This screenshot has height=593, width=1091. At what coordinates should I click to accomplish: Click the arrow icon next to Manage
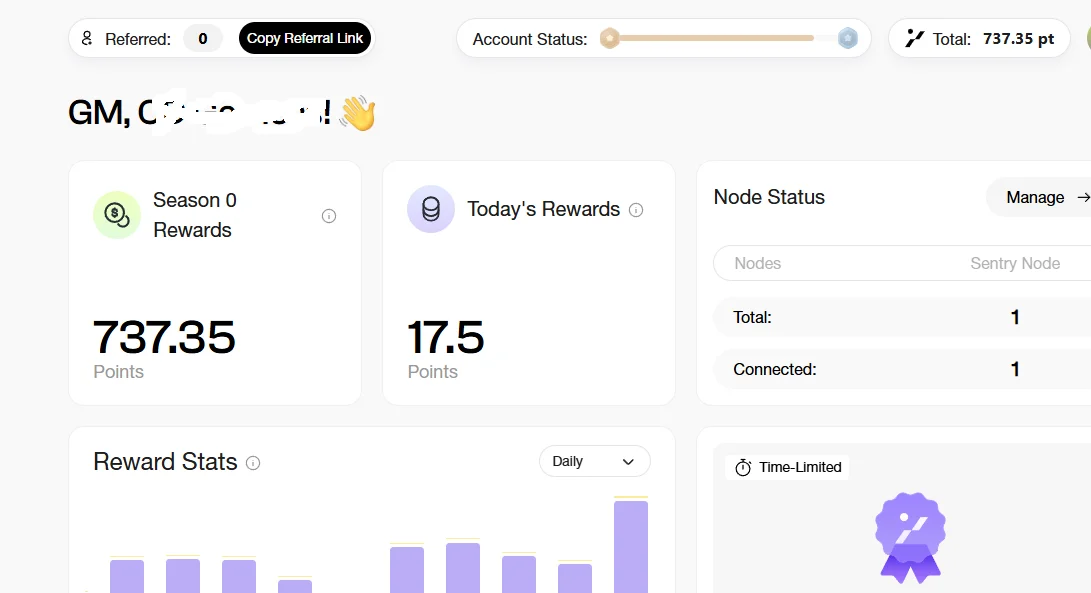1083,198
